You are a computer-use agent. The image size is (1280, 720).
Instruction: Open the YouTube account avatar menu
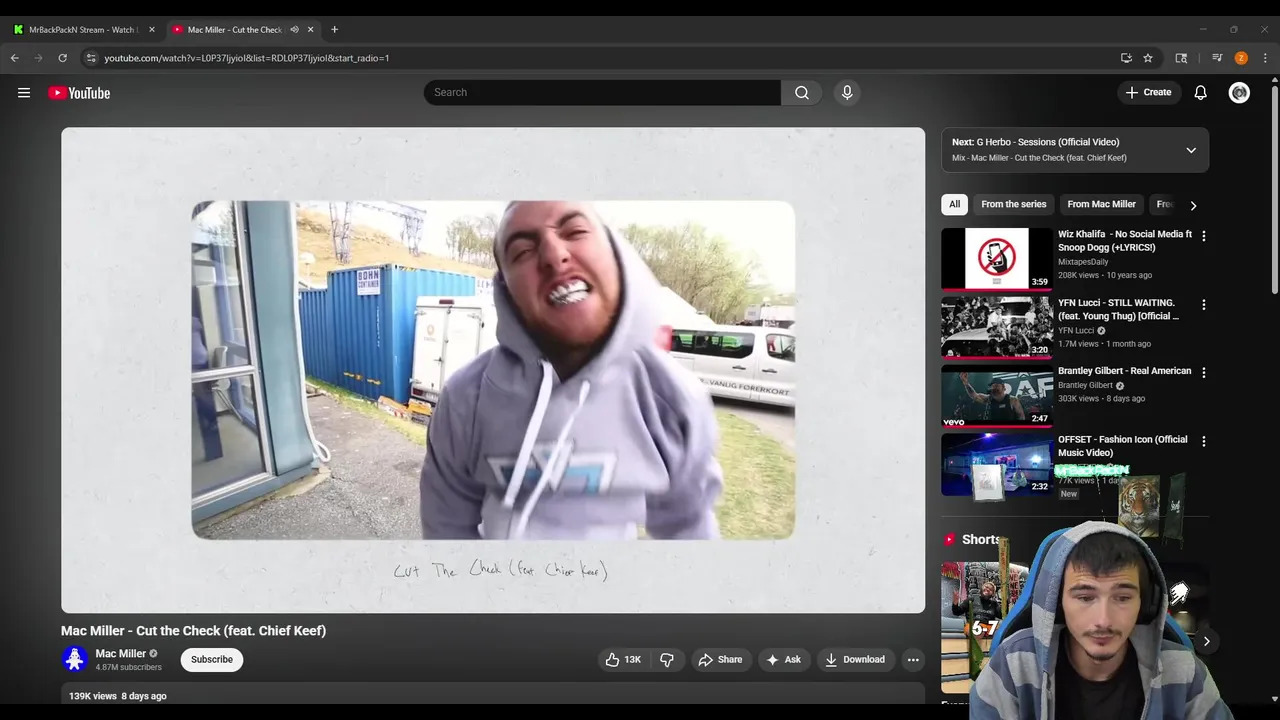pyautogui.click(x=1239, y=92)
